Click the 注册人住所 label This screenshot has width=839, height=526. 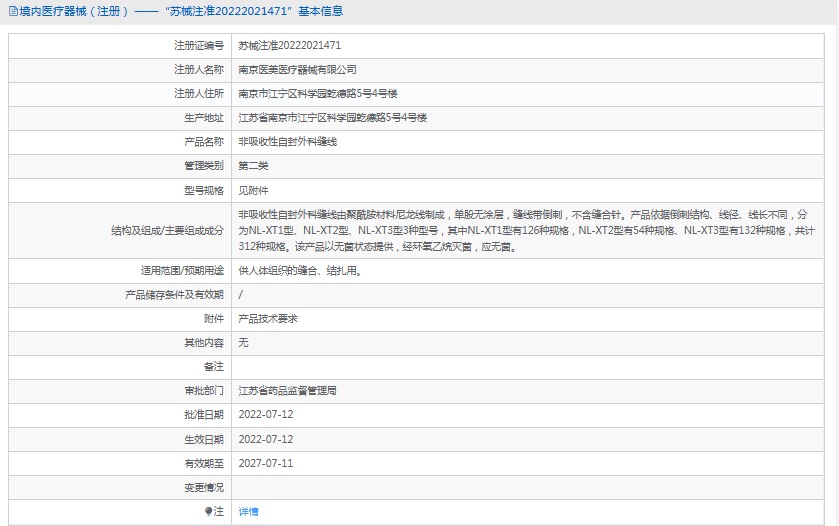[x=199, y=94]
